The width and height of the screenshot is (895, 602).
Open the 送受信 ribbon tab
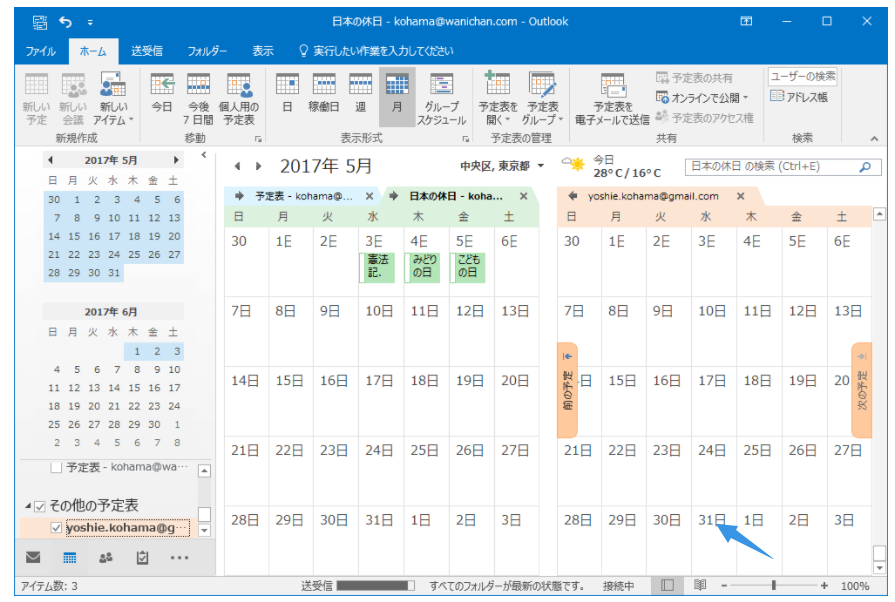pos(147,51)
